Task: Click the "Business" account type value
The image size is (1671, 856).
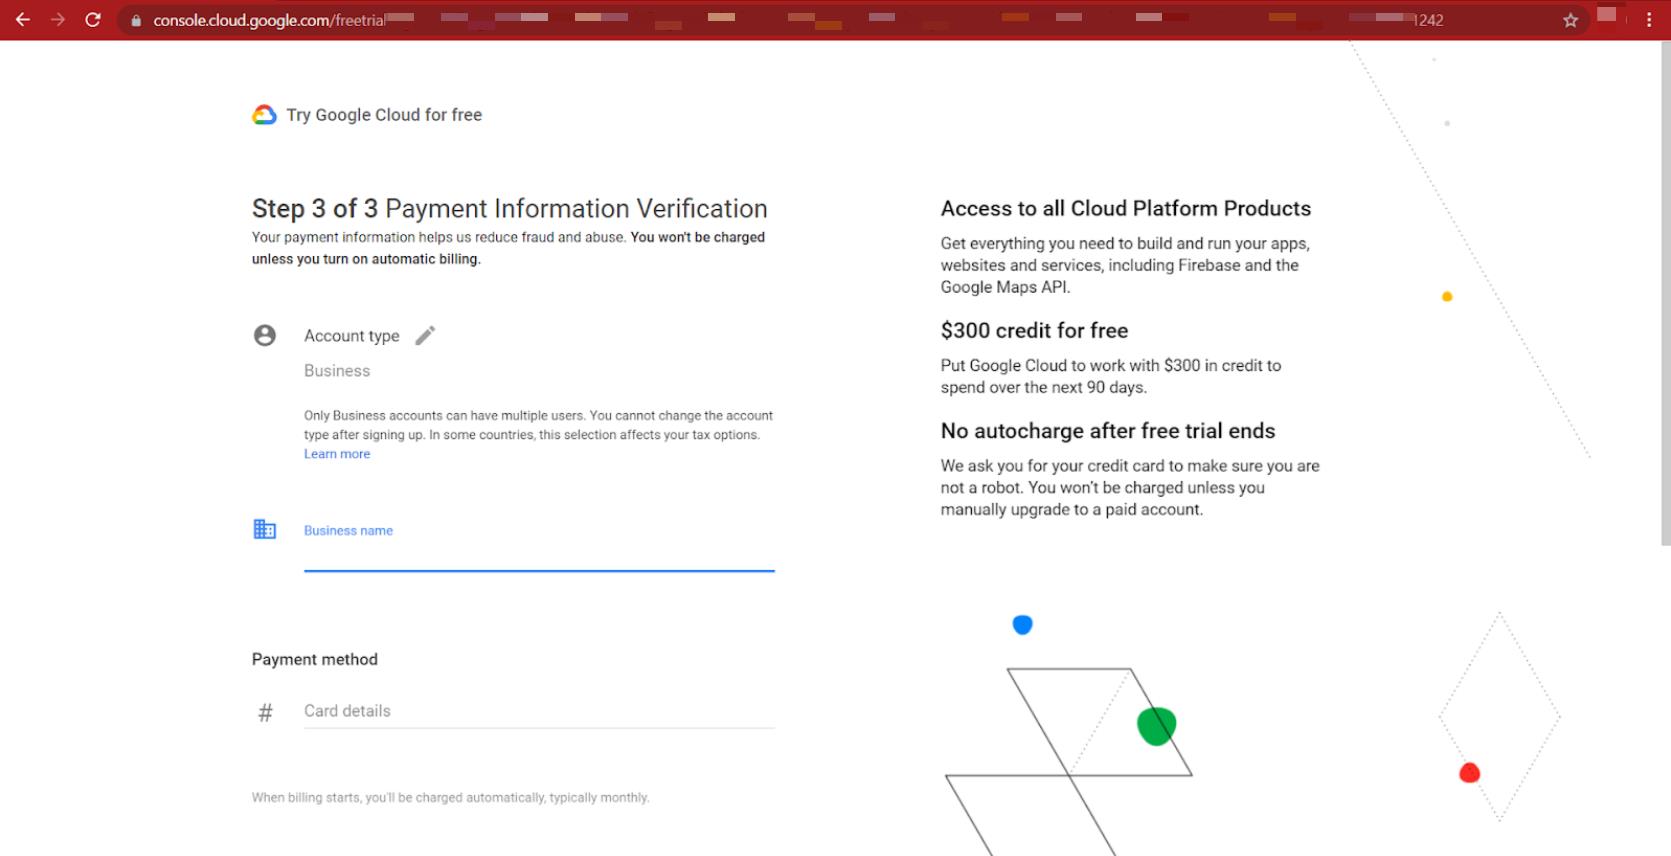Action: pos(337,371)
